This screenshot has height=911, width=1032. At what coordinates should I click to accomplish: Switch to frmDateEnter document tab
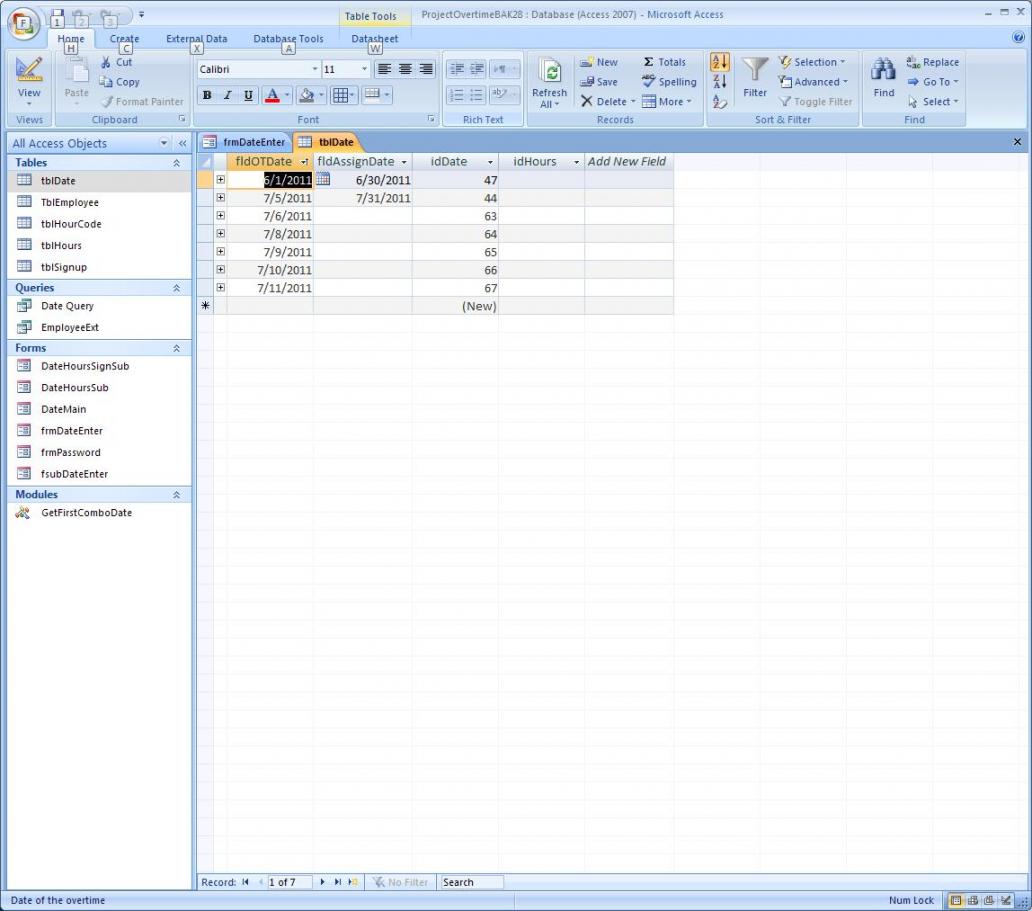[x=245, y=142]
